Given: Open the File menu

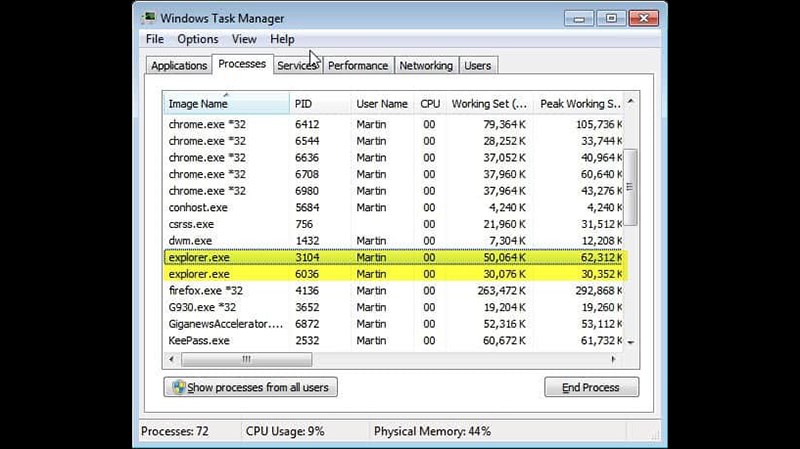Looking at the screenshot, I should pyautogui.click(x=154, y=39).
